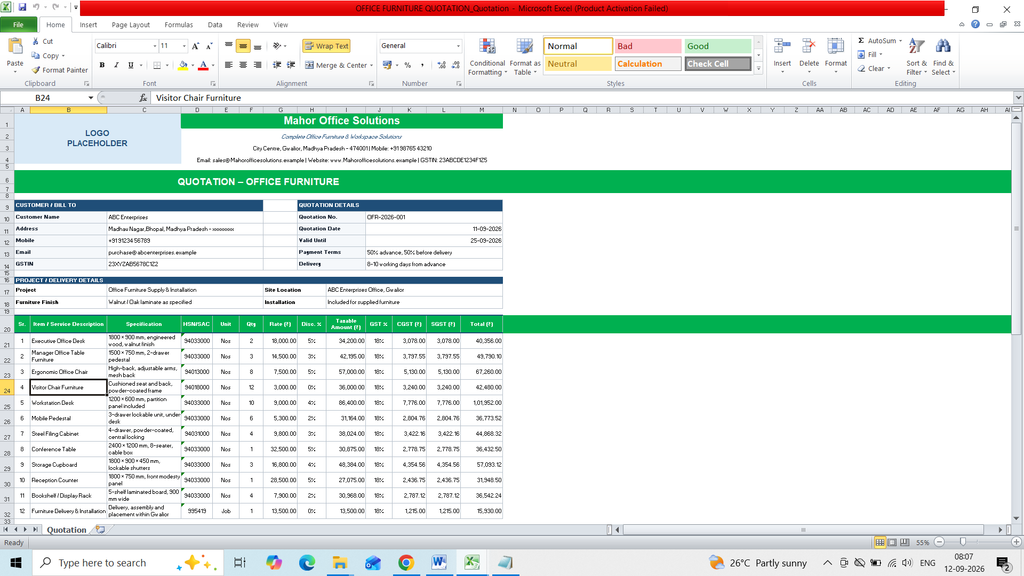The height and width of the screenshot is (576, 1024).
Task: Toggle Italic formatting
Action: click(116, 65)
